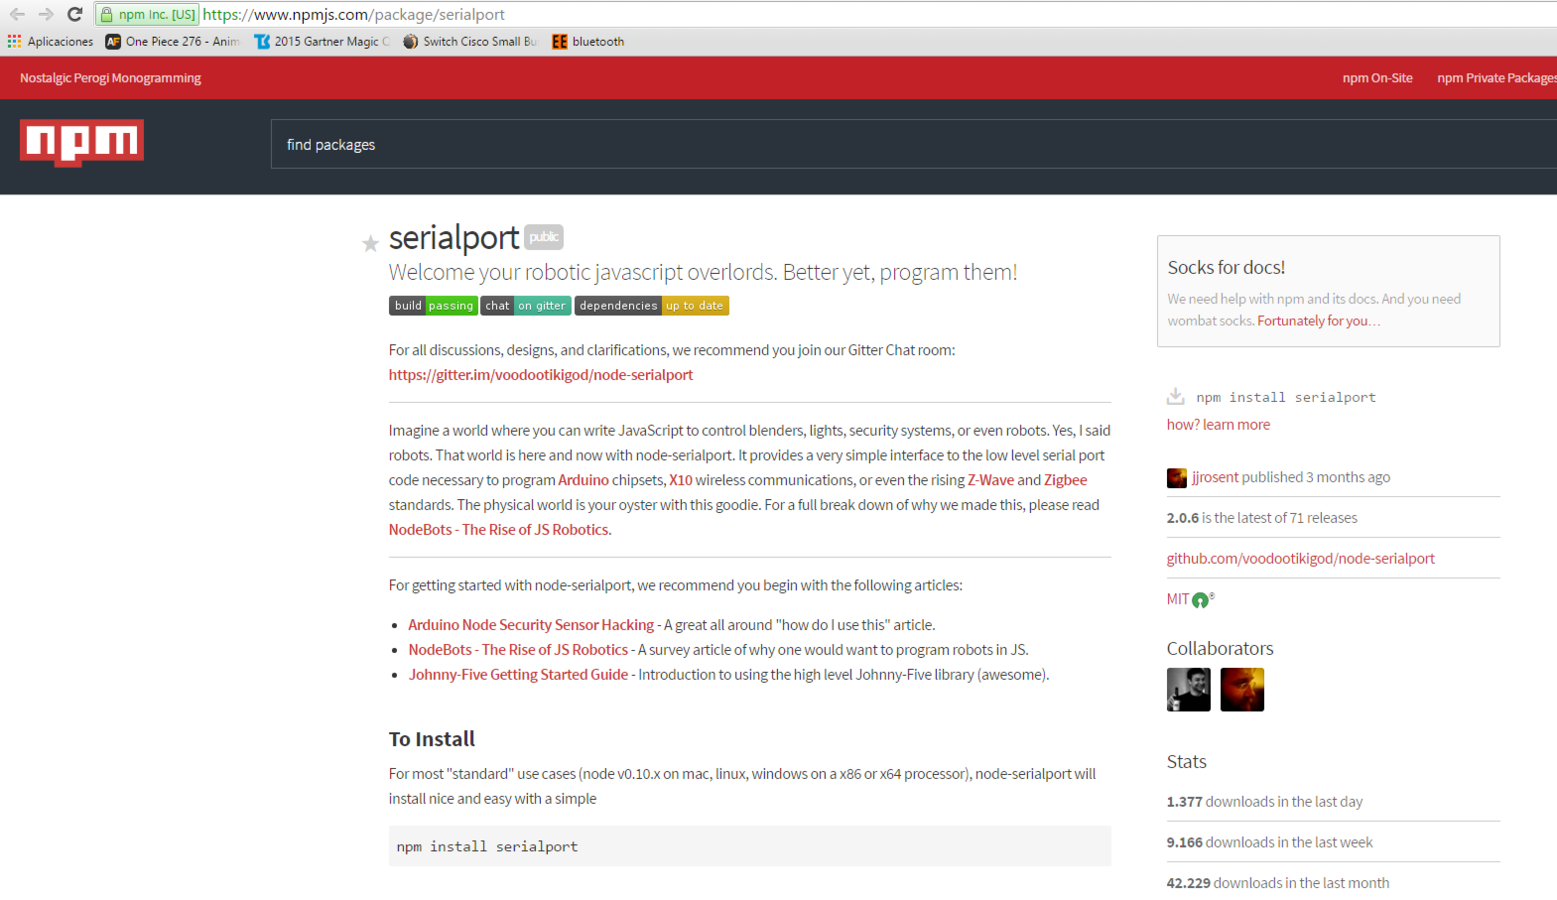Open jjrosent's profile link
Screen dimensions: 1557x900
point(1215,478)
